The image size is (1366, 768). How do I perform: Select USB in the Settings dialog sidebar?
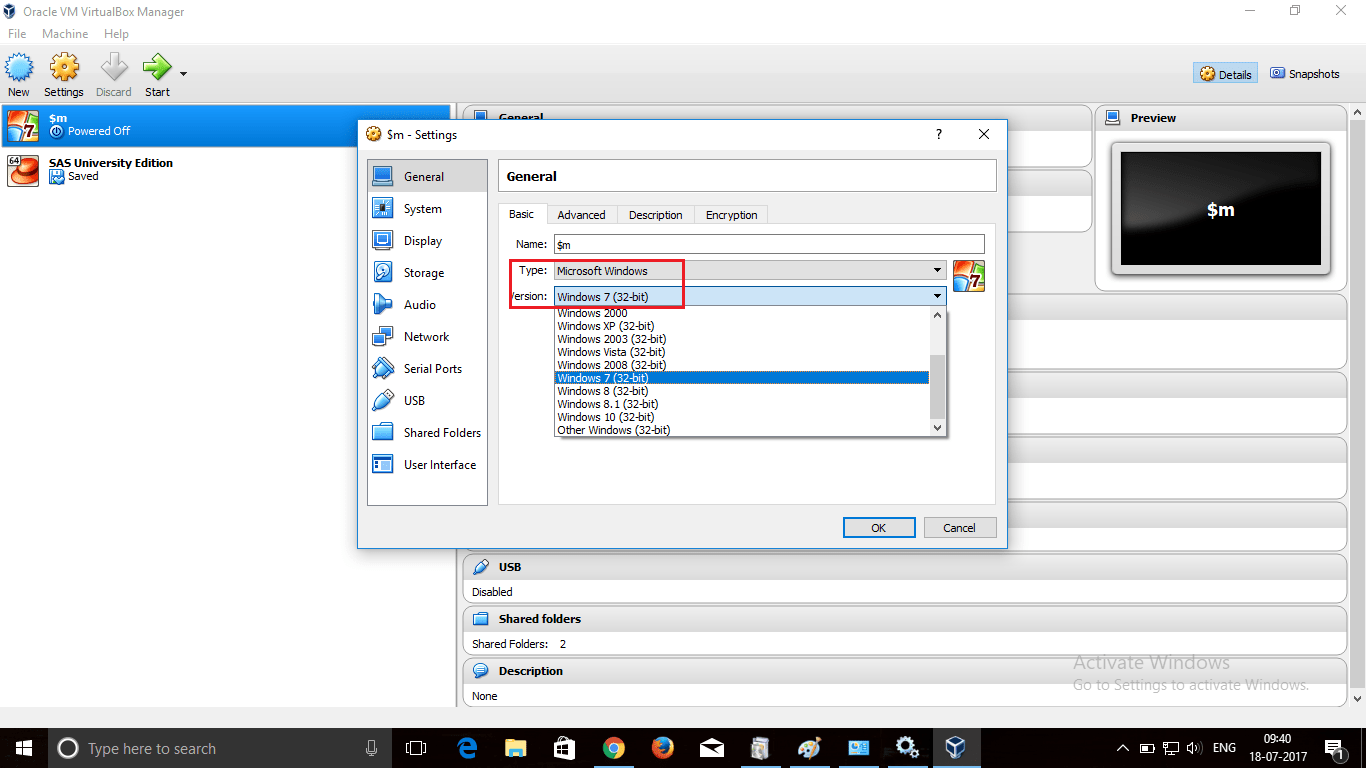click(x=427, y=401)
